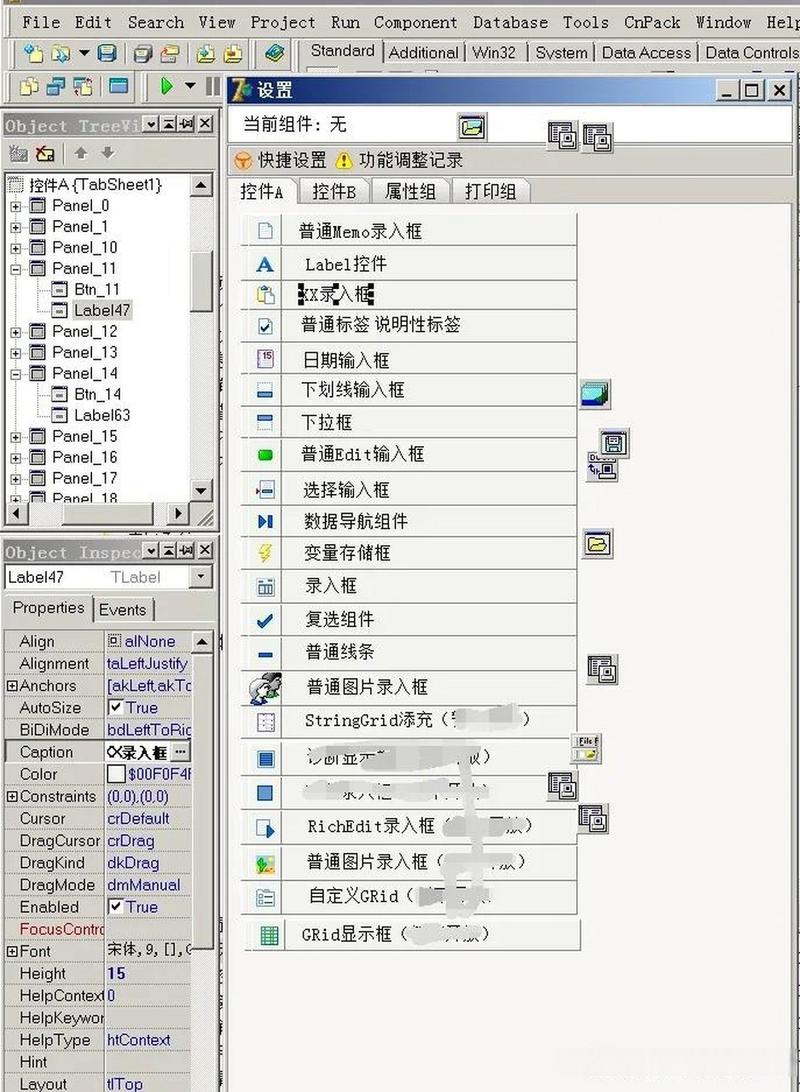Click Object TreeView vertical scrollbar down arrow
The image size is (800, 1092).
(201, 490)
